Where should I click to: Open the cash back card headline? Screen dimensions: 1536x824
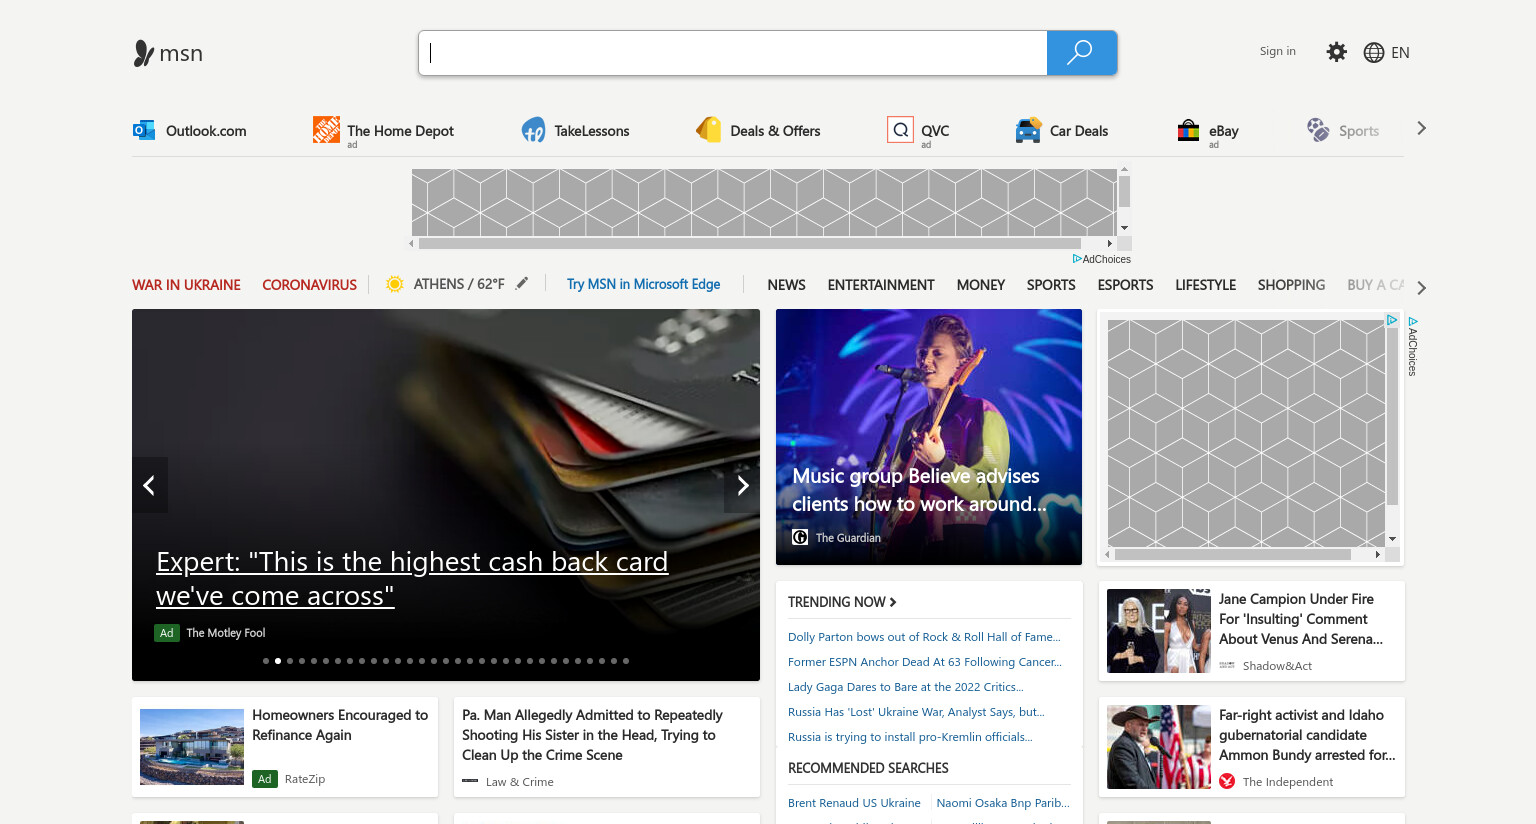coord(412,579)
